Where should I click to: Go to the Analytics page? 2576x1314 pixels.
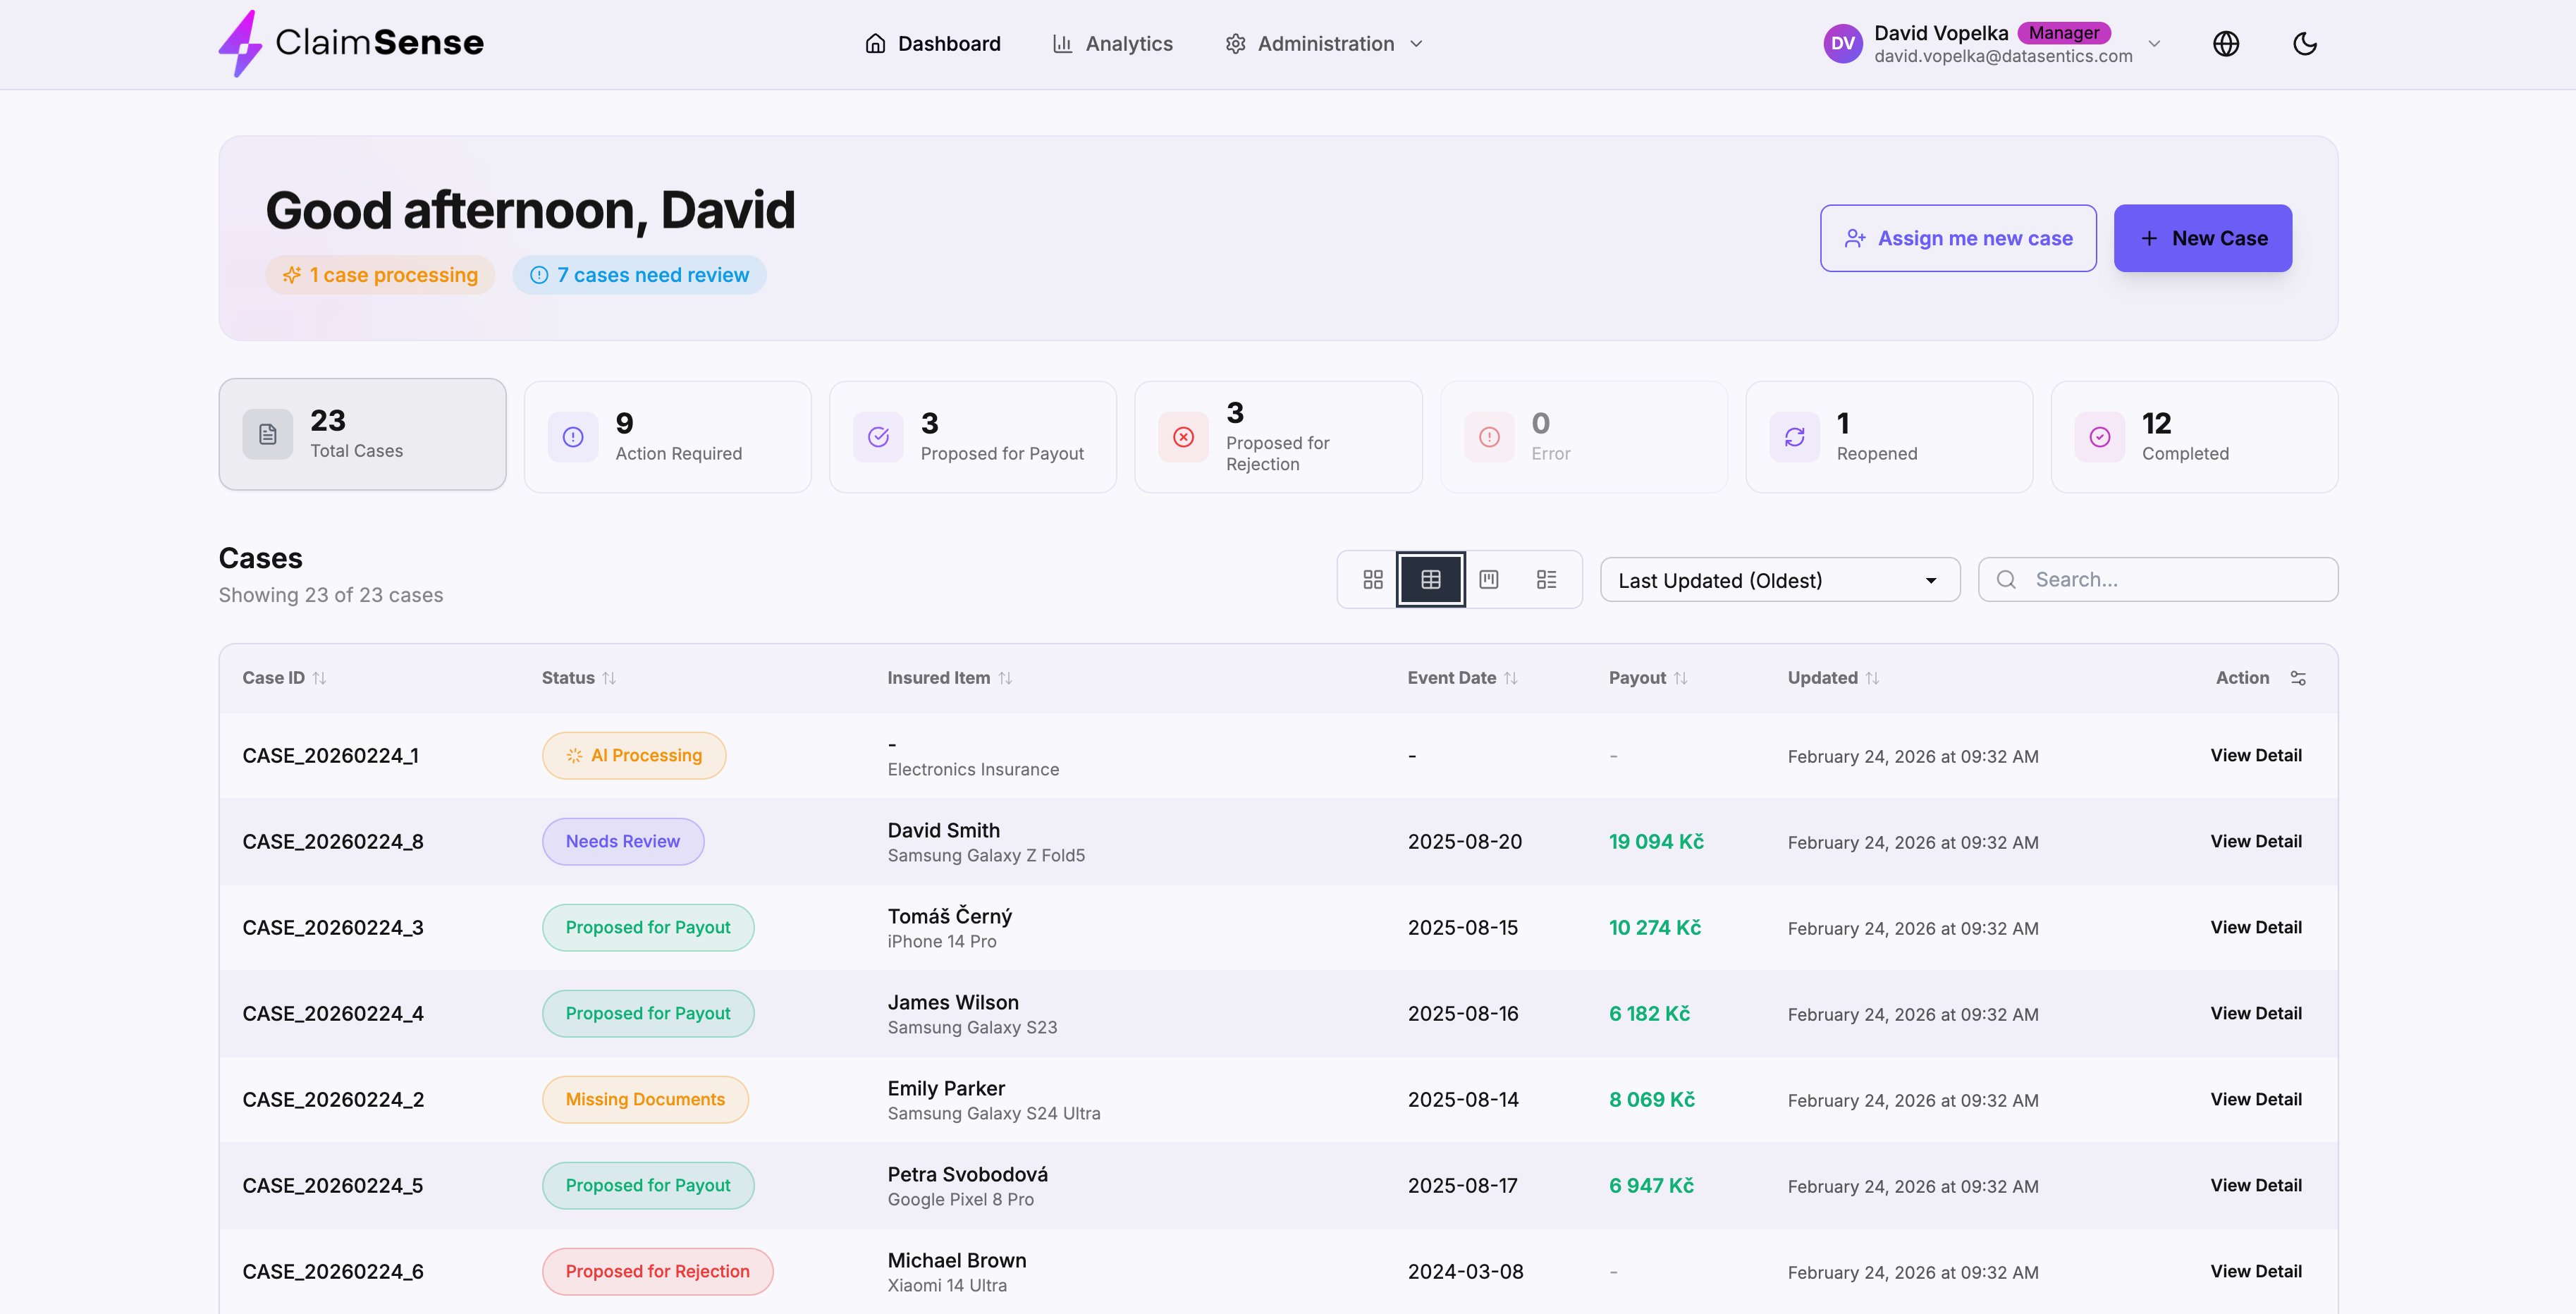1113,44
